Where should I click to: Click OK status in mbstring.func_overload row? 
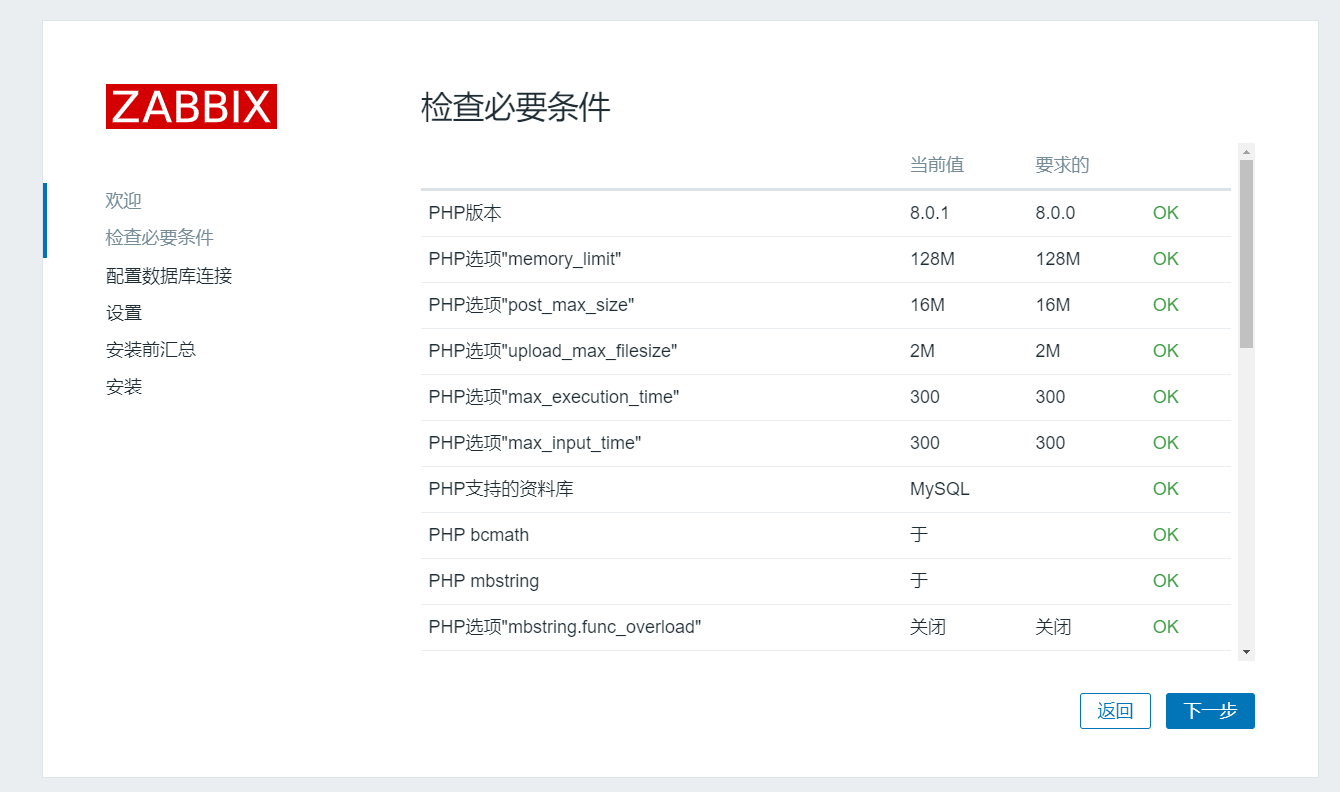tap(1166, 627)
